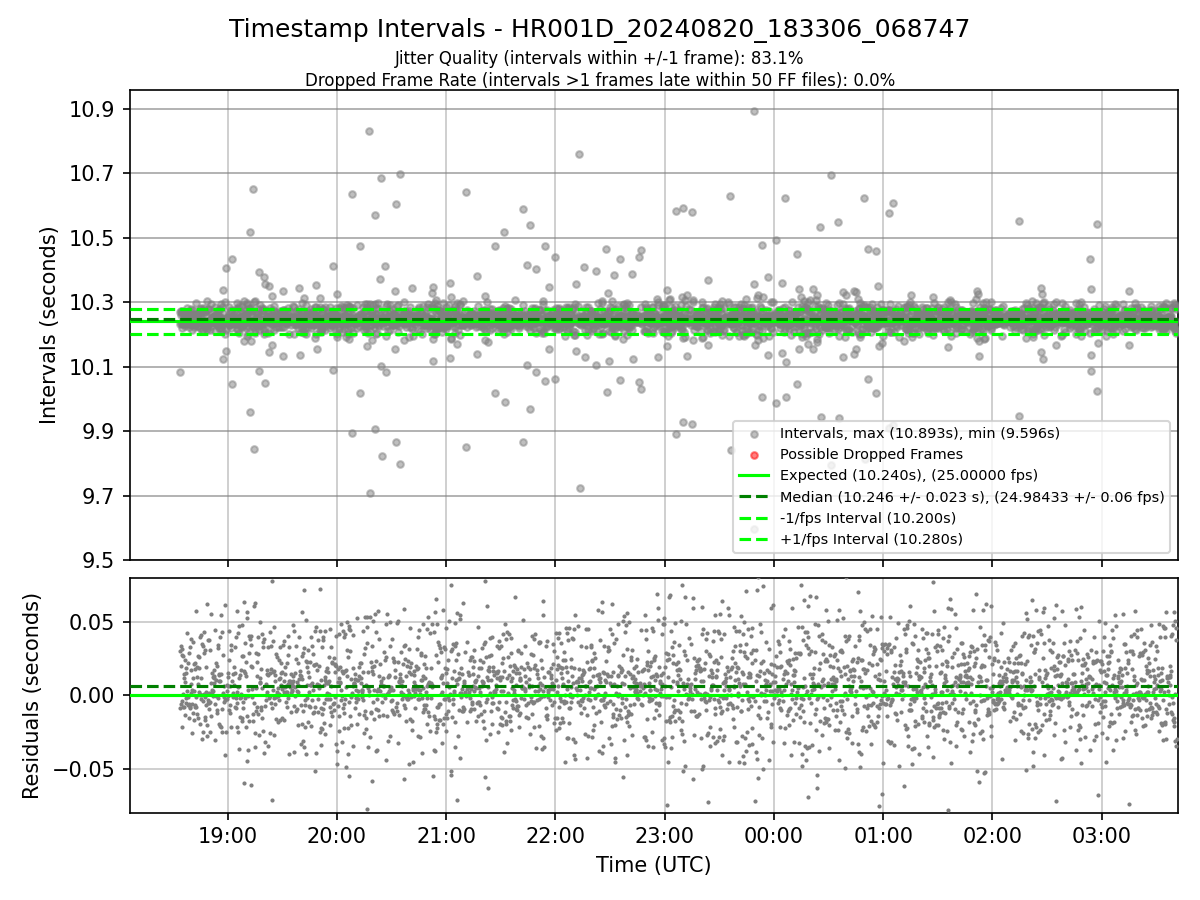Image resolution: width=1200 pixels, height=900 pixels.
Task: Click the '10.1' y-axis tick label
Action: [92, 367]
